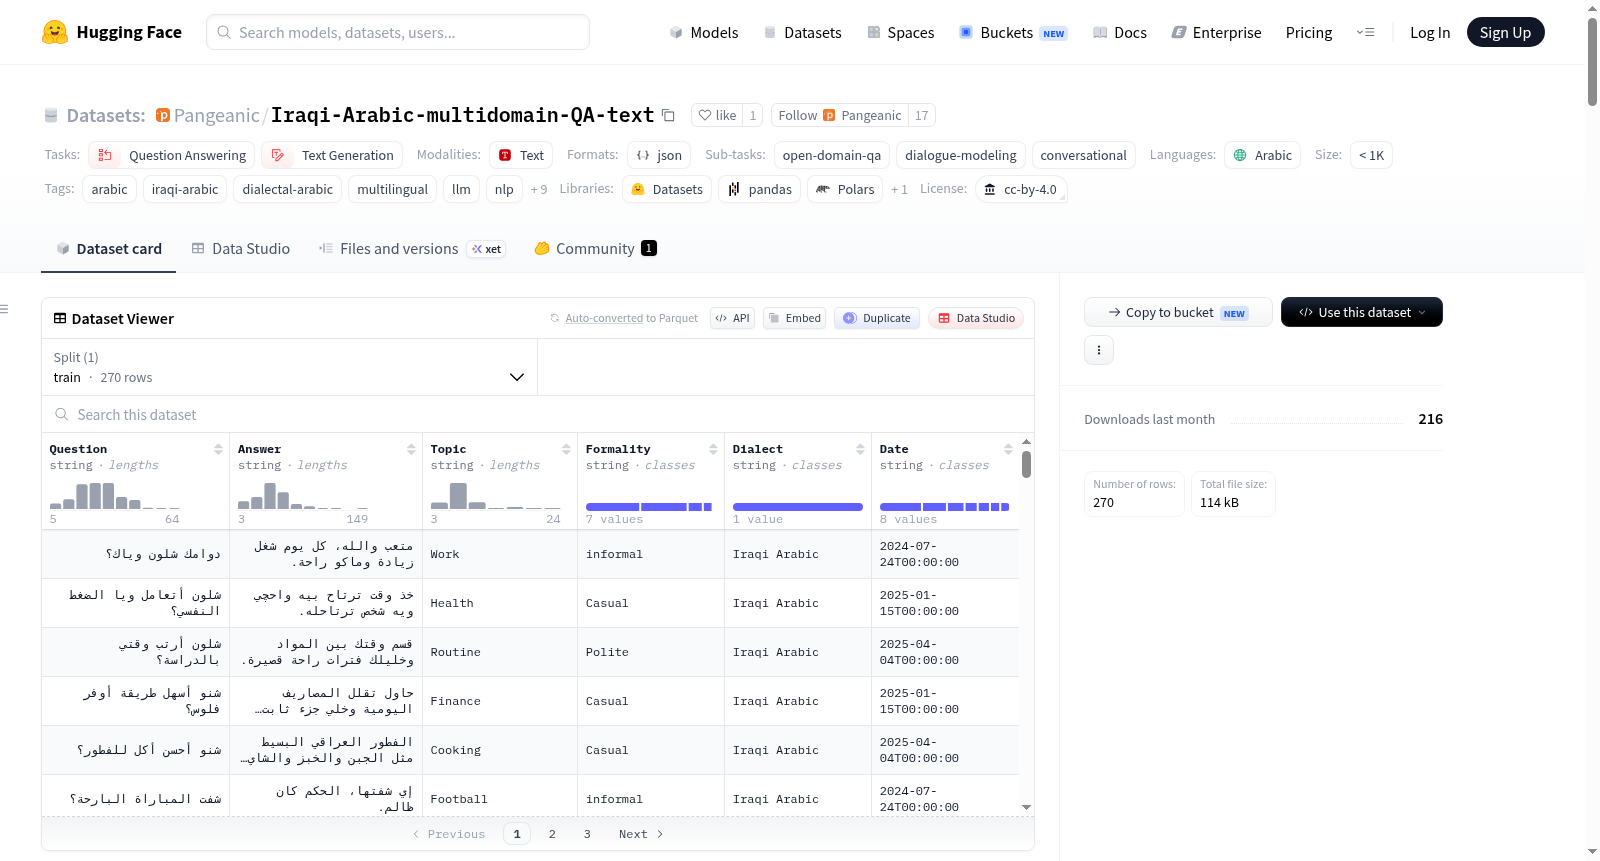This screenshot has width=1600, height=861.
Task: Click the Auto-converted link
Action: click(604, 318)
